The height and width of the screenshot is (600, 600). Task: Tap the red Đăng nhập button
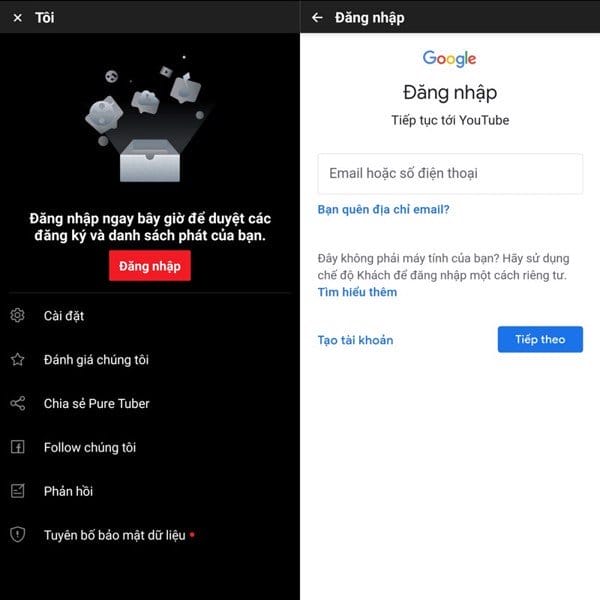pyautogui.click(x=150, y=266)
